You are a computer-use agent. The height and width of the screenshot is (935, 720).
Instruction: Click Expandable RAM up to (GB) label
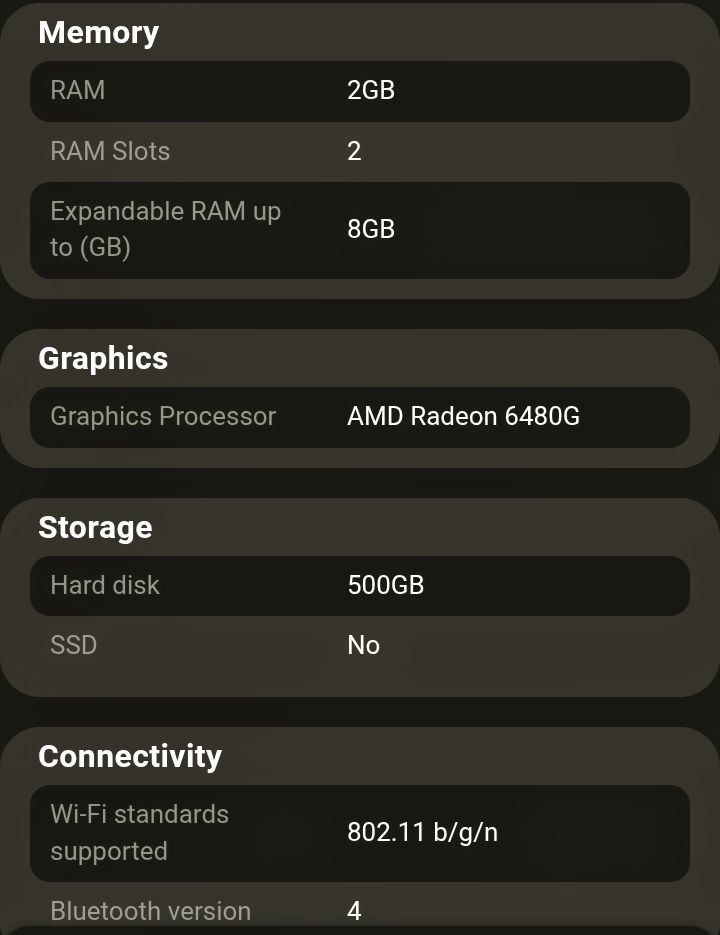(x=166, y=230)
